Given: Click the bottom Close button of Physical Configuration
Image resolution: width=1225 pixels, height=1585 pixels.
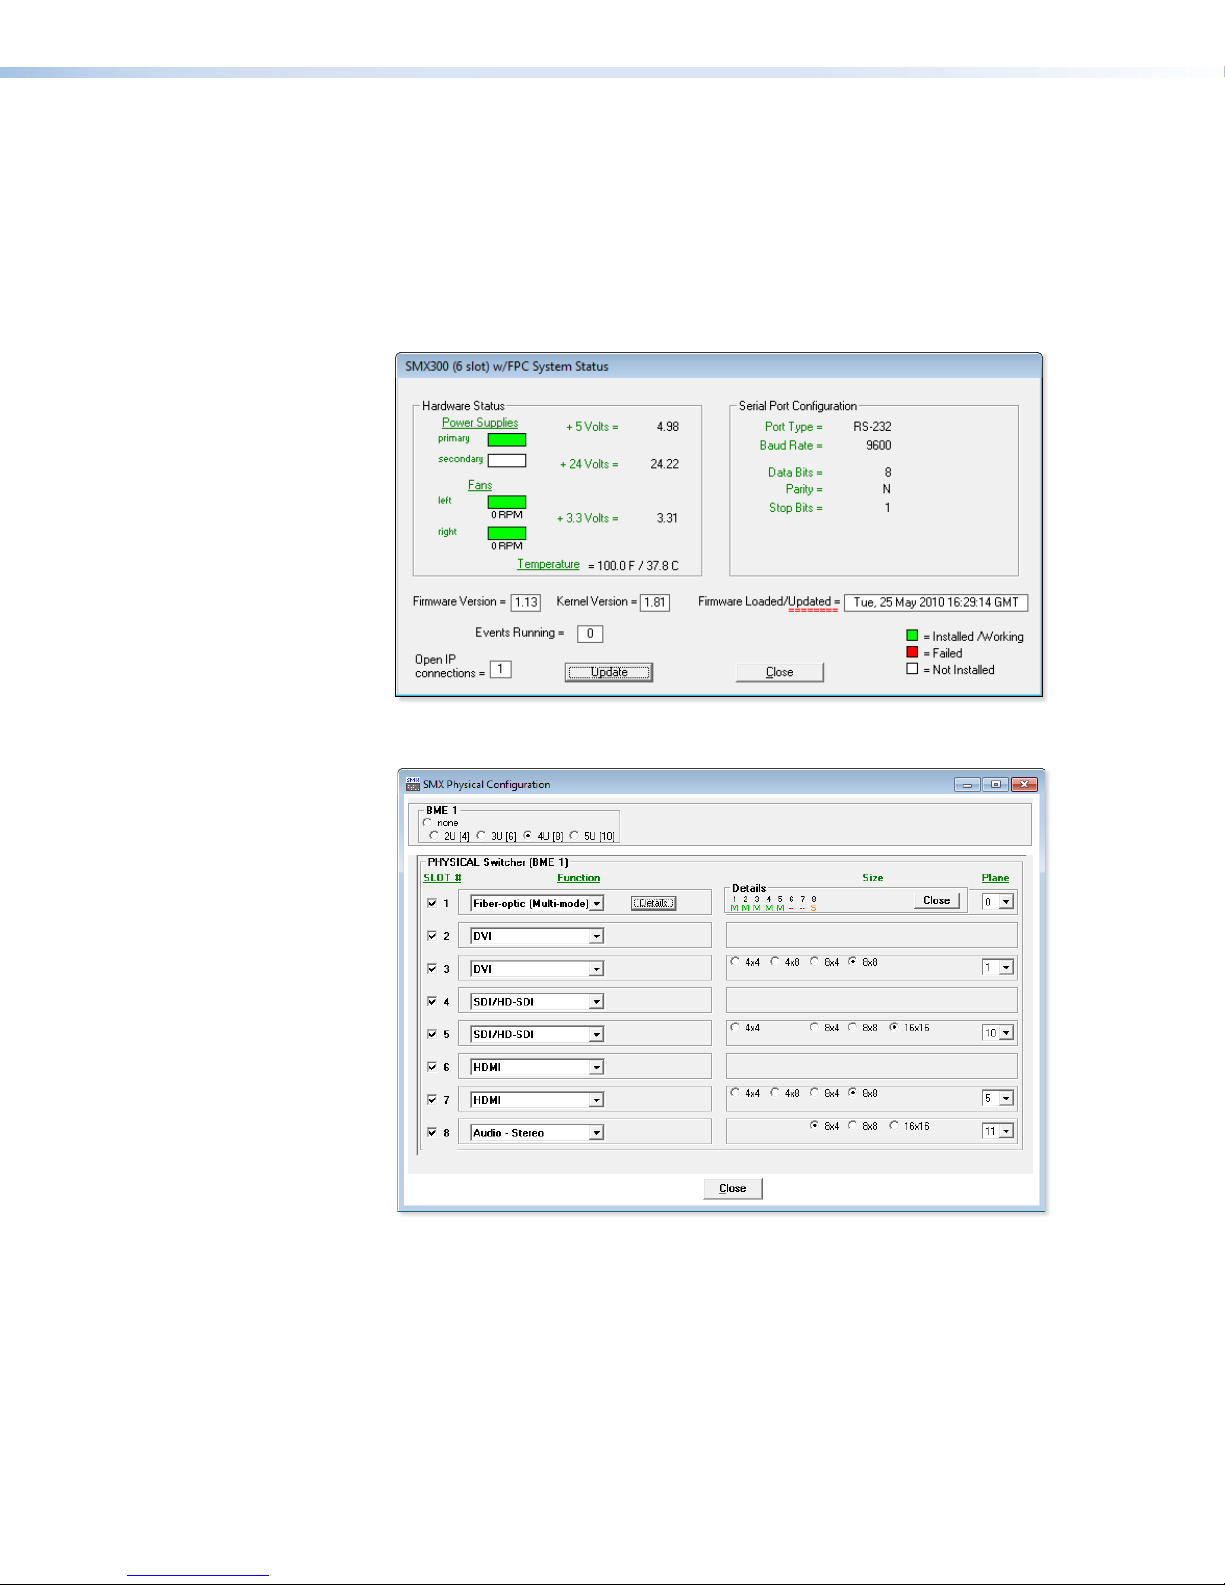Looking at the screenshot, I should (733, 1188).
